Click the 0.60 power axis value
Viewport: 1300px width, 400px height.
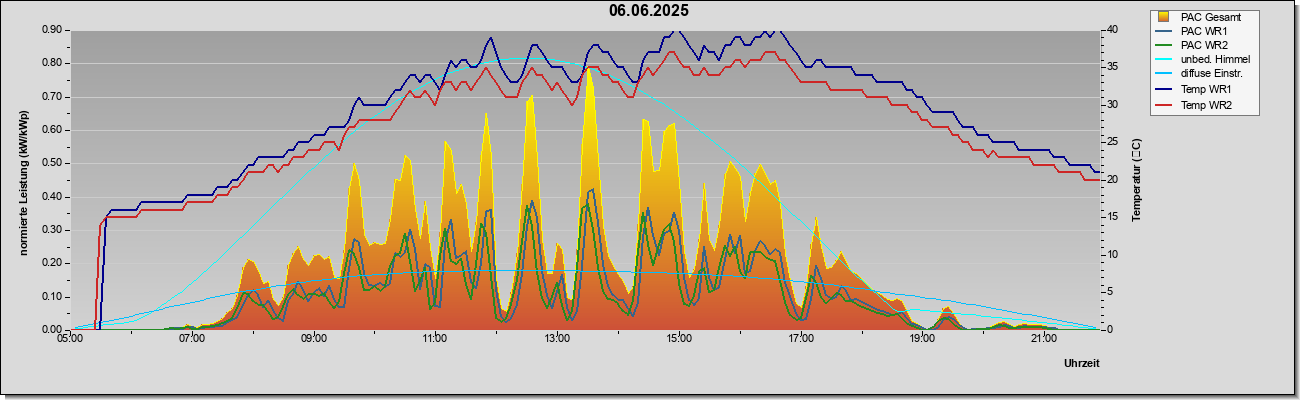53,130
